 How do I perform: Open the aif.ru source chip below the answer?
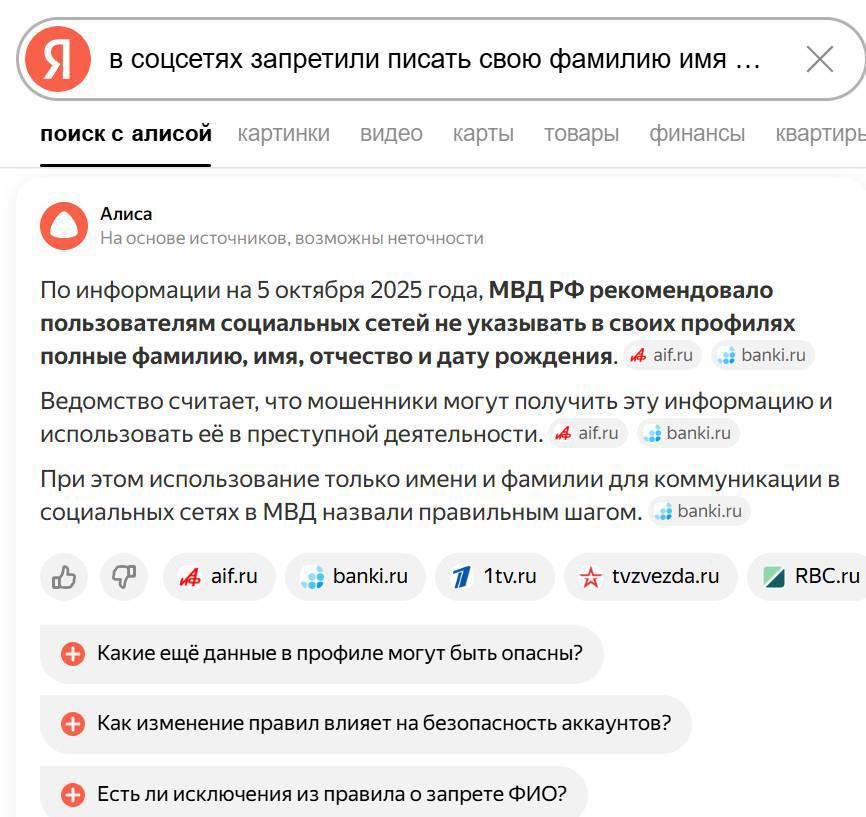[219, 577]
